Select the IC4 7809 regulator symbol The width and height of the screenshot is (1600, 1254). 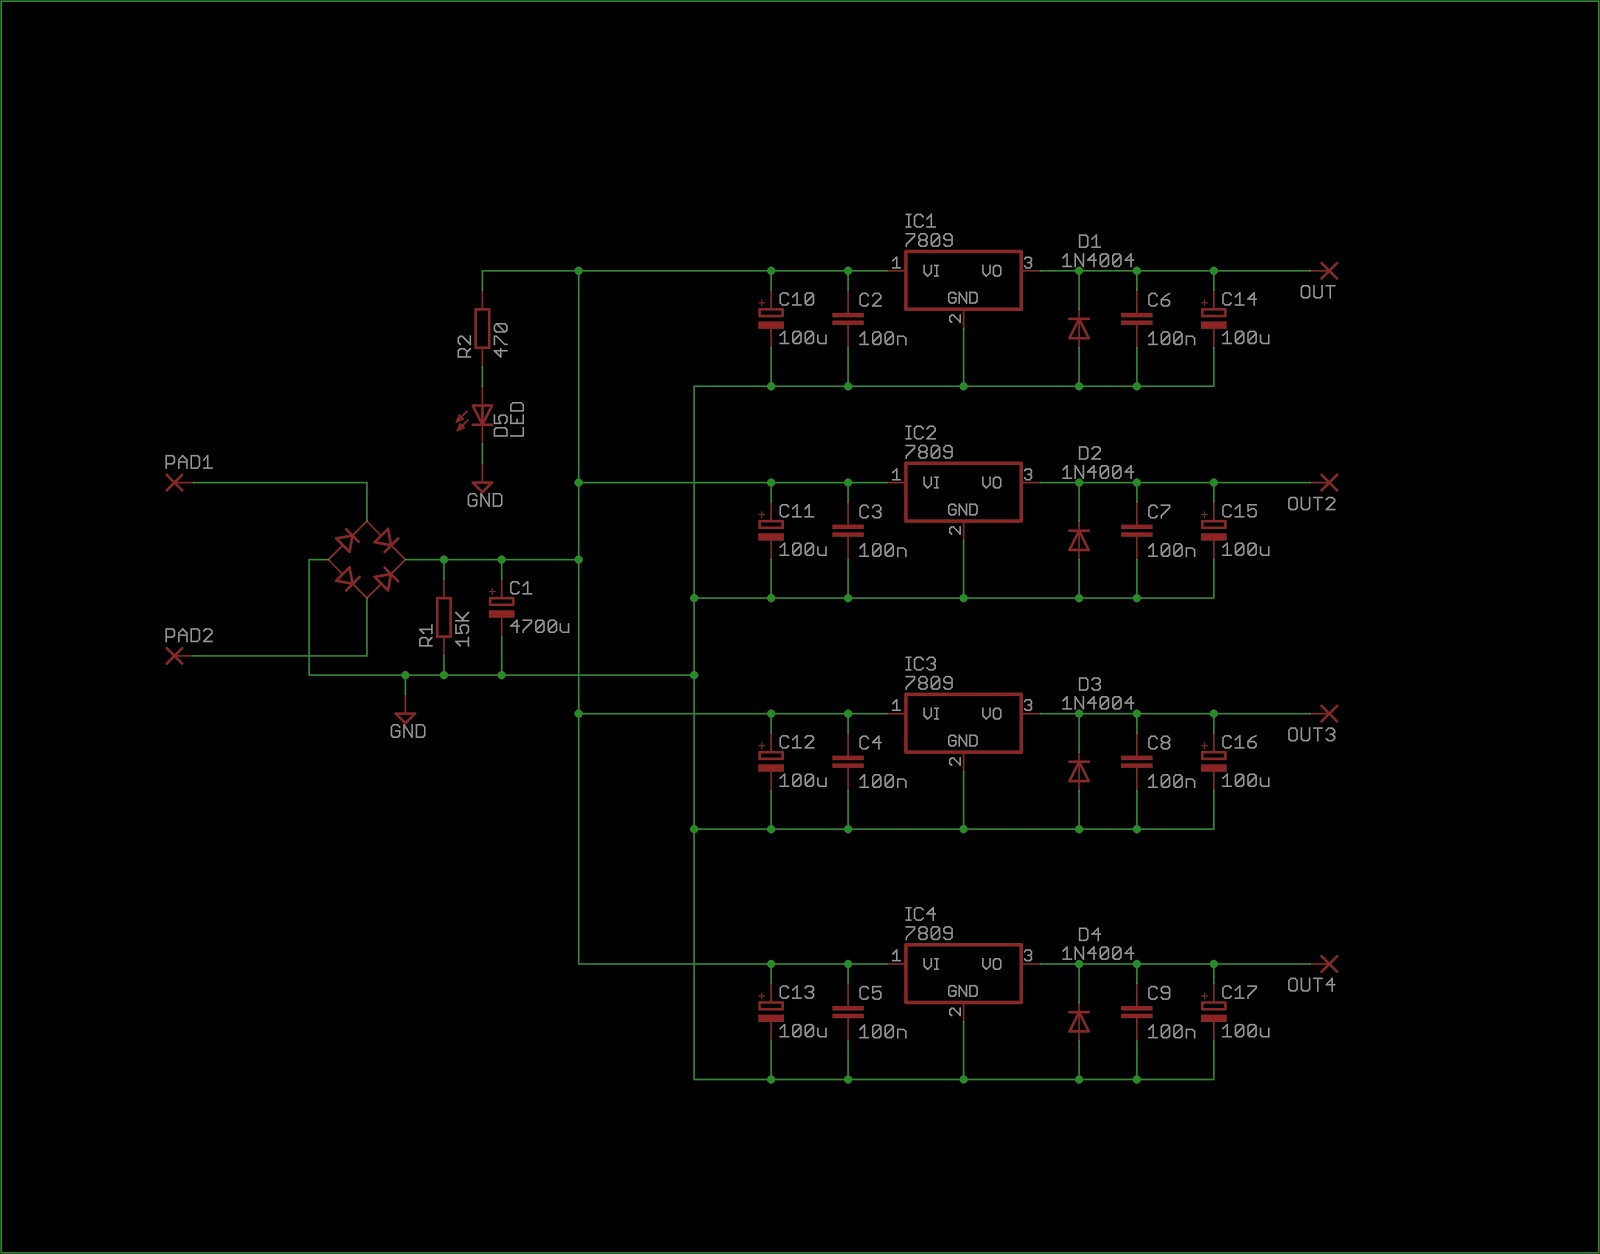point(962,972)
